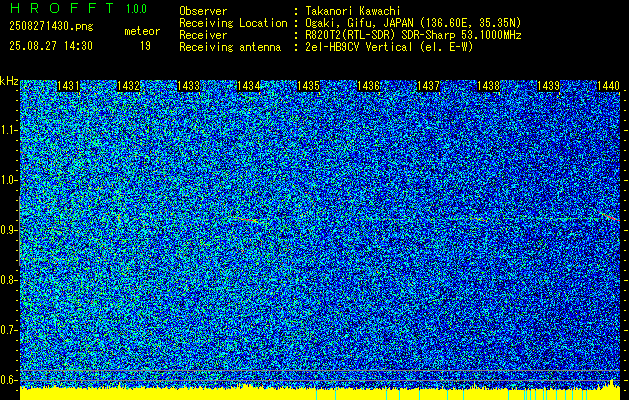Click antenna 2el-HB9CV Vertical text
The width and height of the screenshot is (629, 400).
(x=389, y=47)
